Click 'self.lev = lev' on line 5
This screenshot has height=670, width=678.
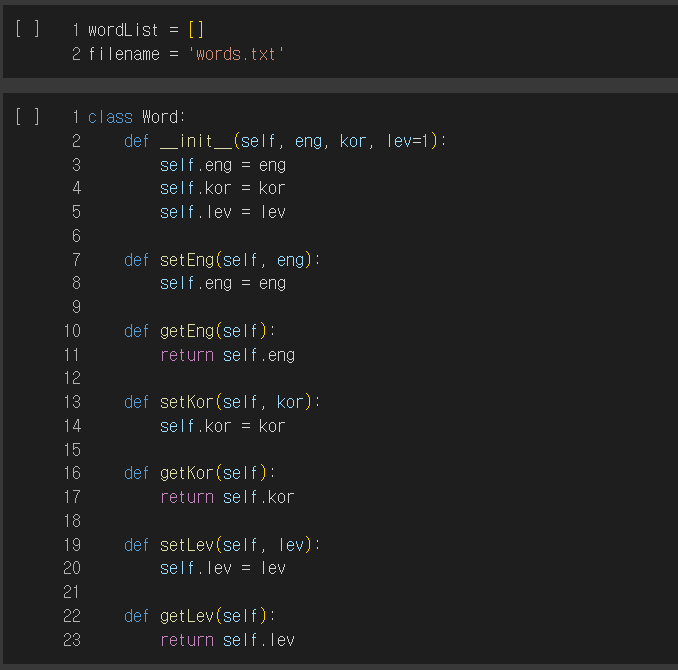tap(223, 212)
